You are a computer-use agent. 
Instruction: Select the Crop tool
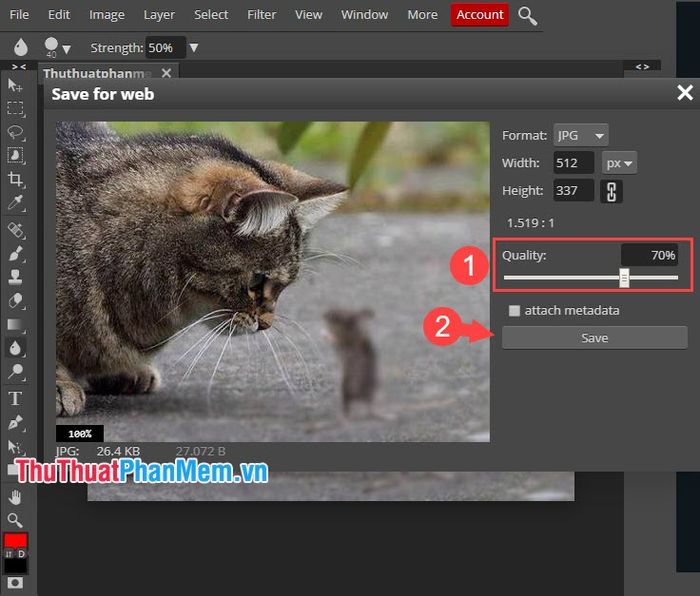tap(16, 179)
